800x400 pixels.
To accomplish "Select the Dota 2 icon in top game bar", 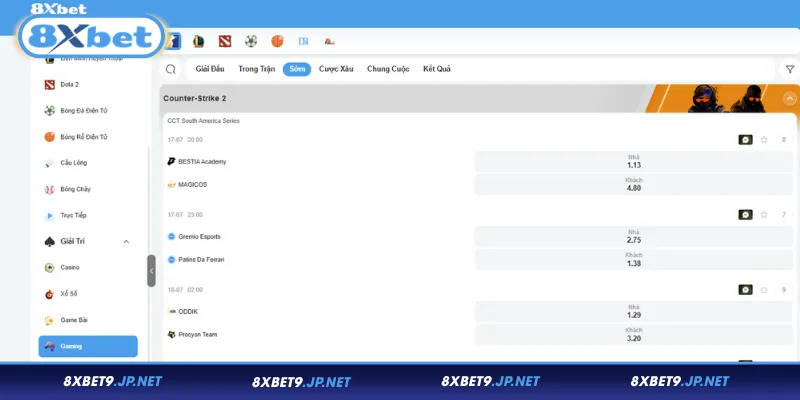I will click(x=224, y=41).
